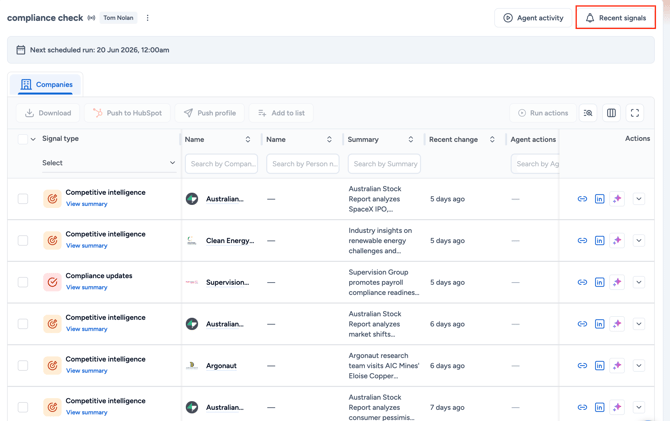Screen dimensions: 670x421
Task: Open source link icon on Clean Energy row
Action: point(582,241)
